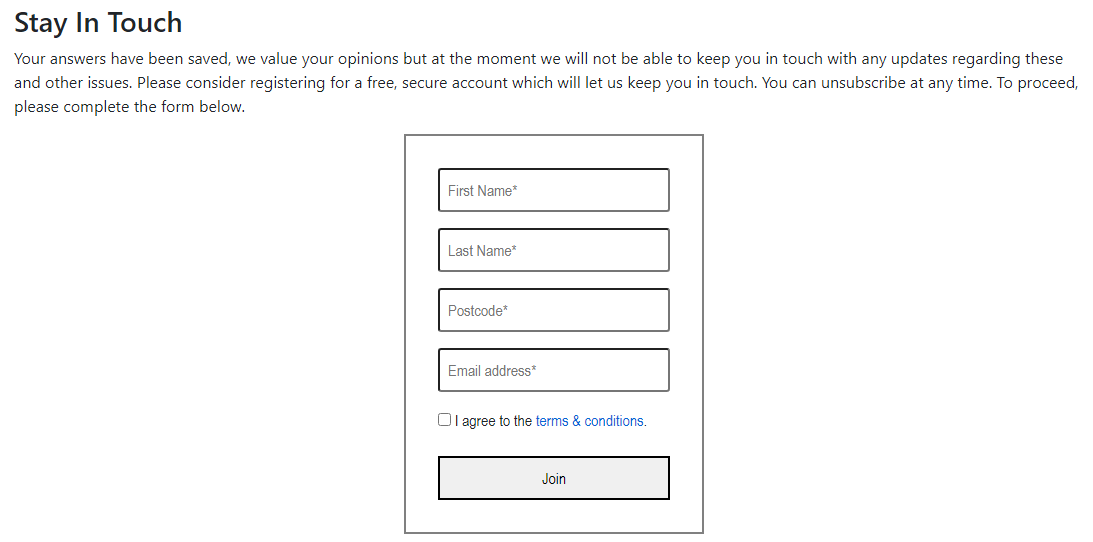Follow the blue terms & conditions hyperlink
Viewport: 1093px width, 542px height.
point(591,421)
